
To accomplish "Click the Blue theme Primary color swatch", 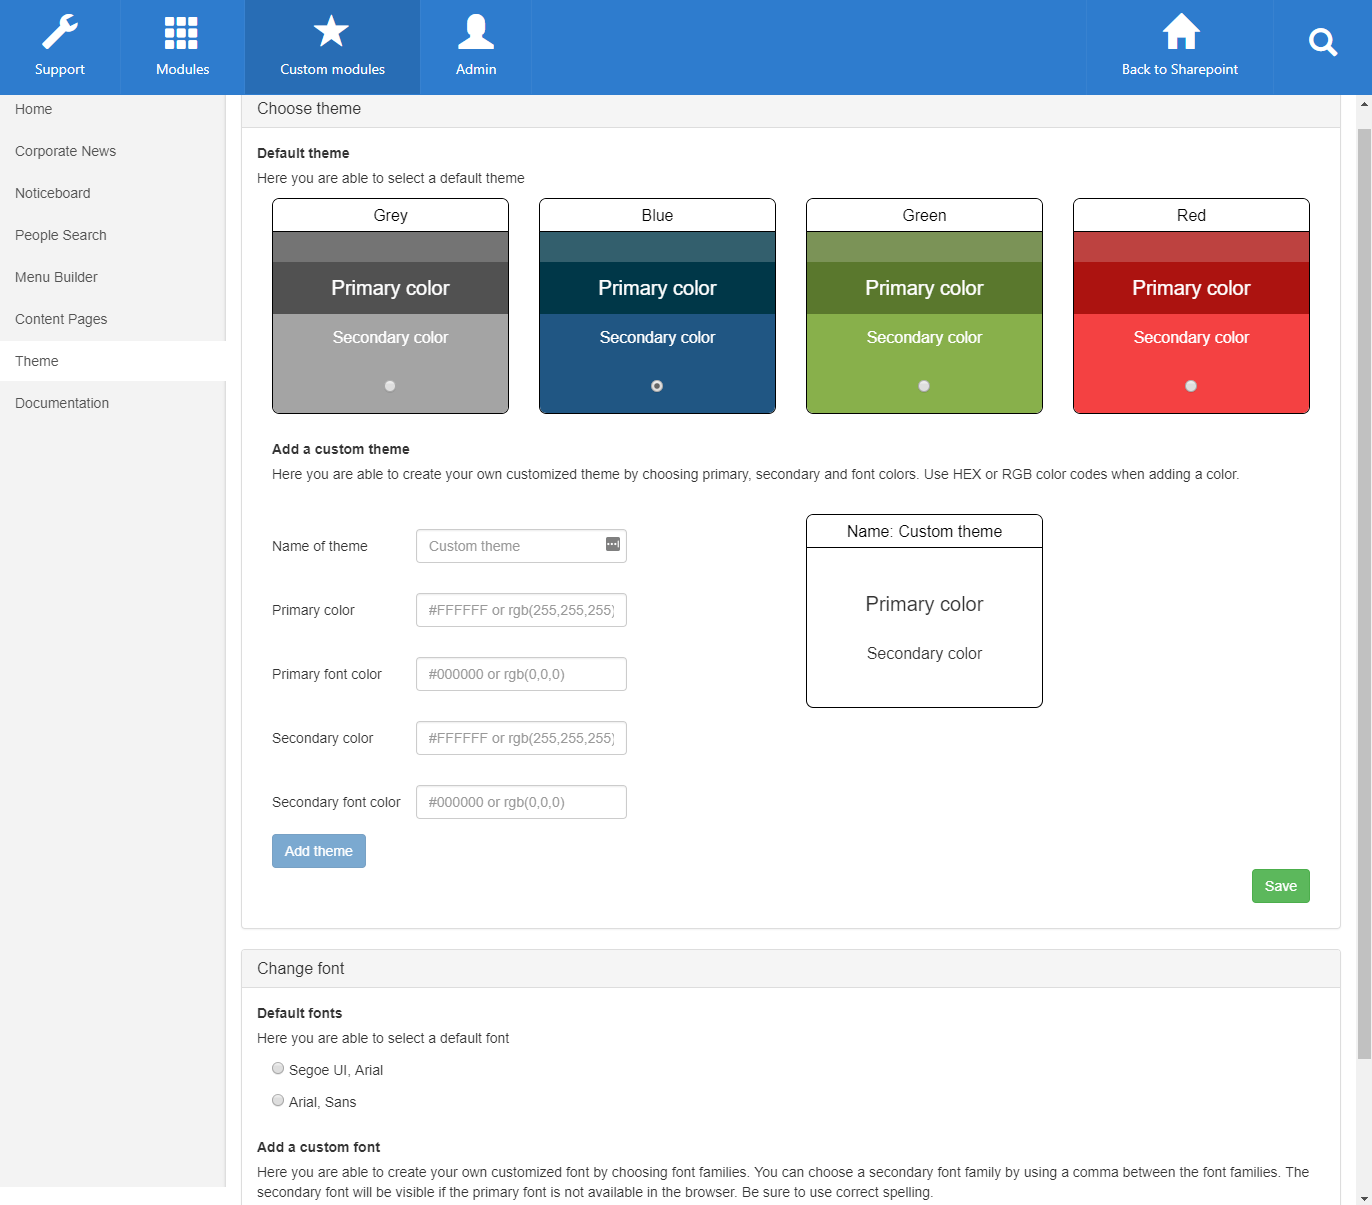I will [x=657, y=288].
